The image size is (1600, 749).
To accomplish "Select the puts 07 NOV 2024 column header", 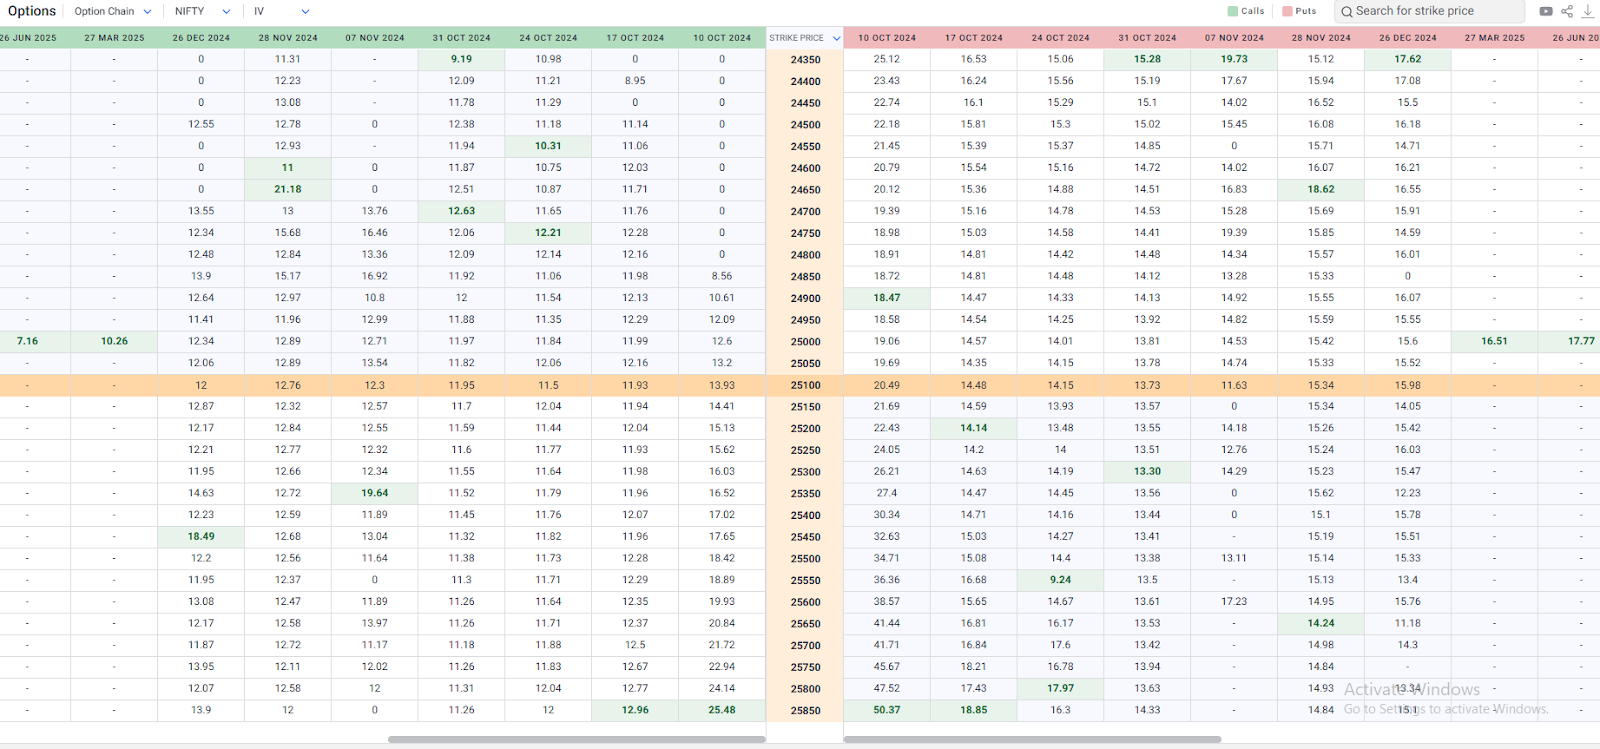I will coord(1234,38).
